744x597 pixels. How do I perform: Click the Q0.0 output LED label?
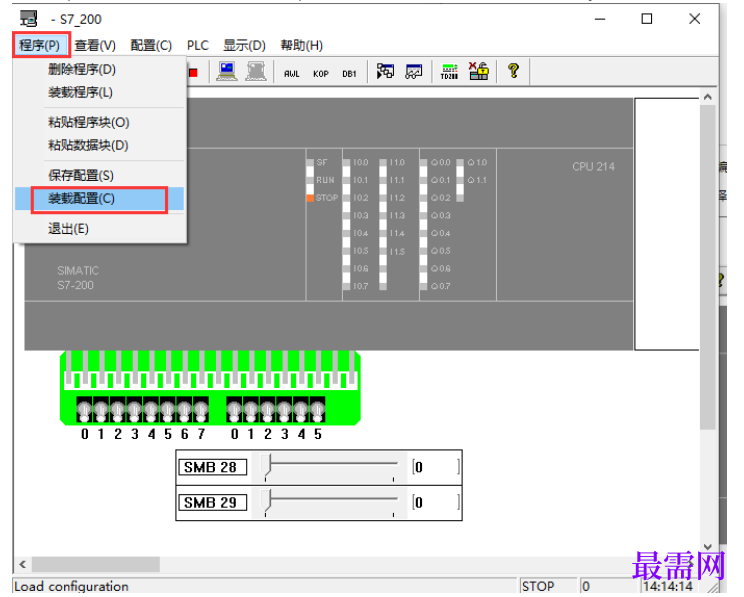click(440, 162)
